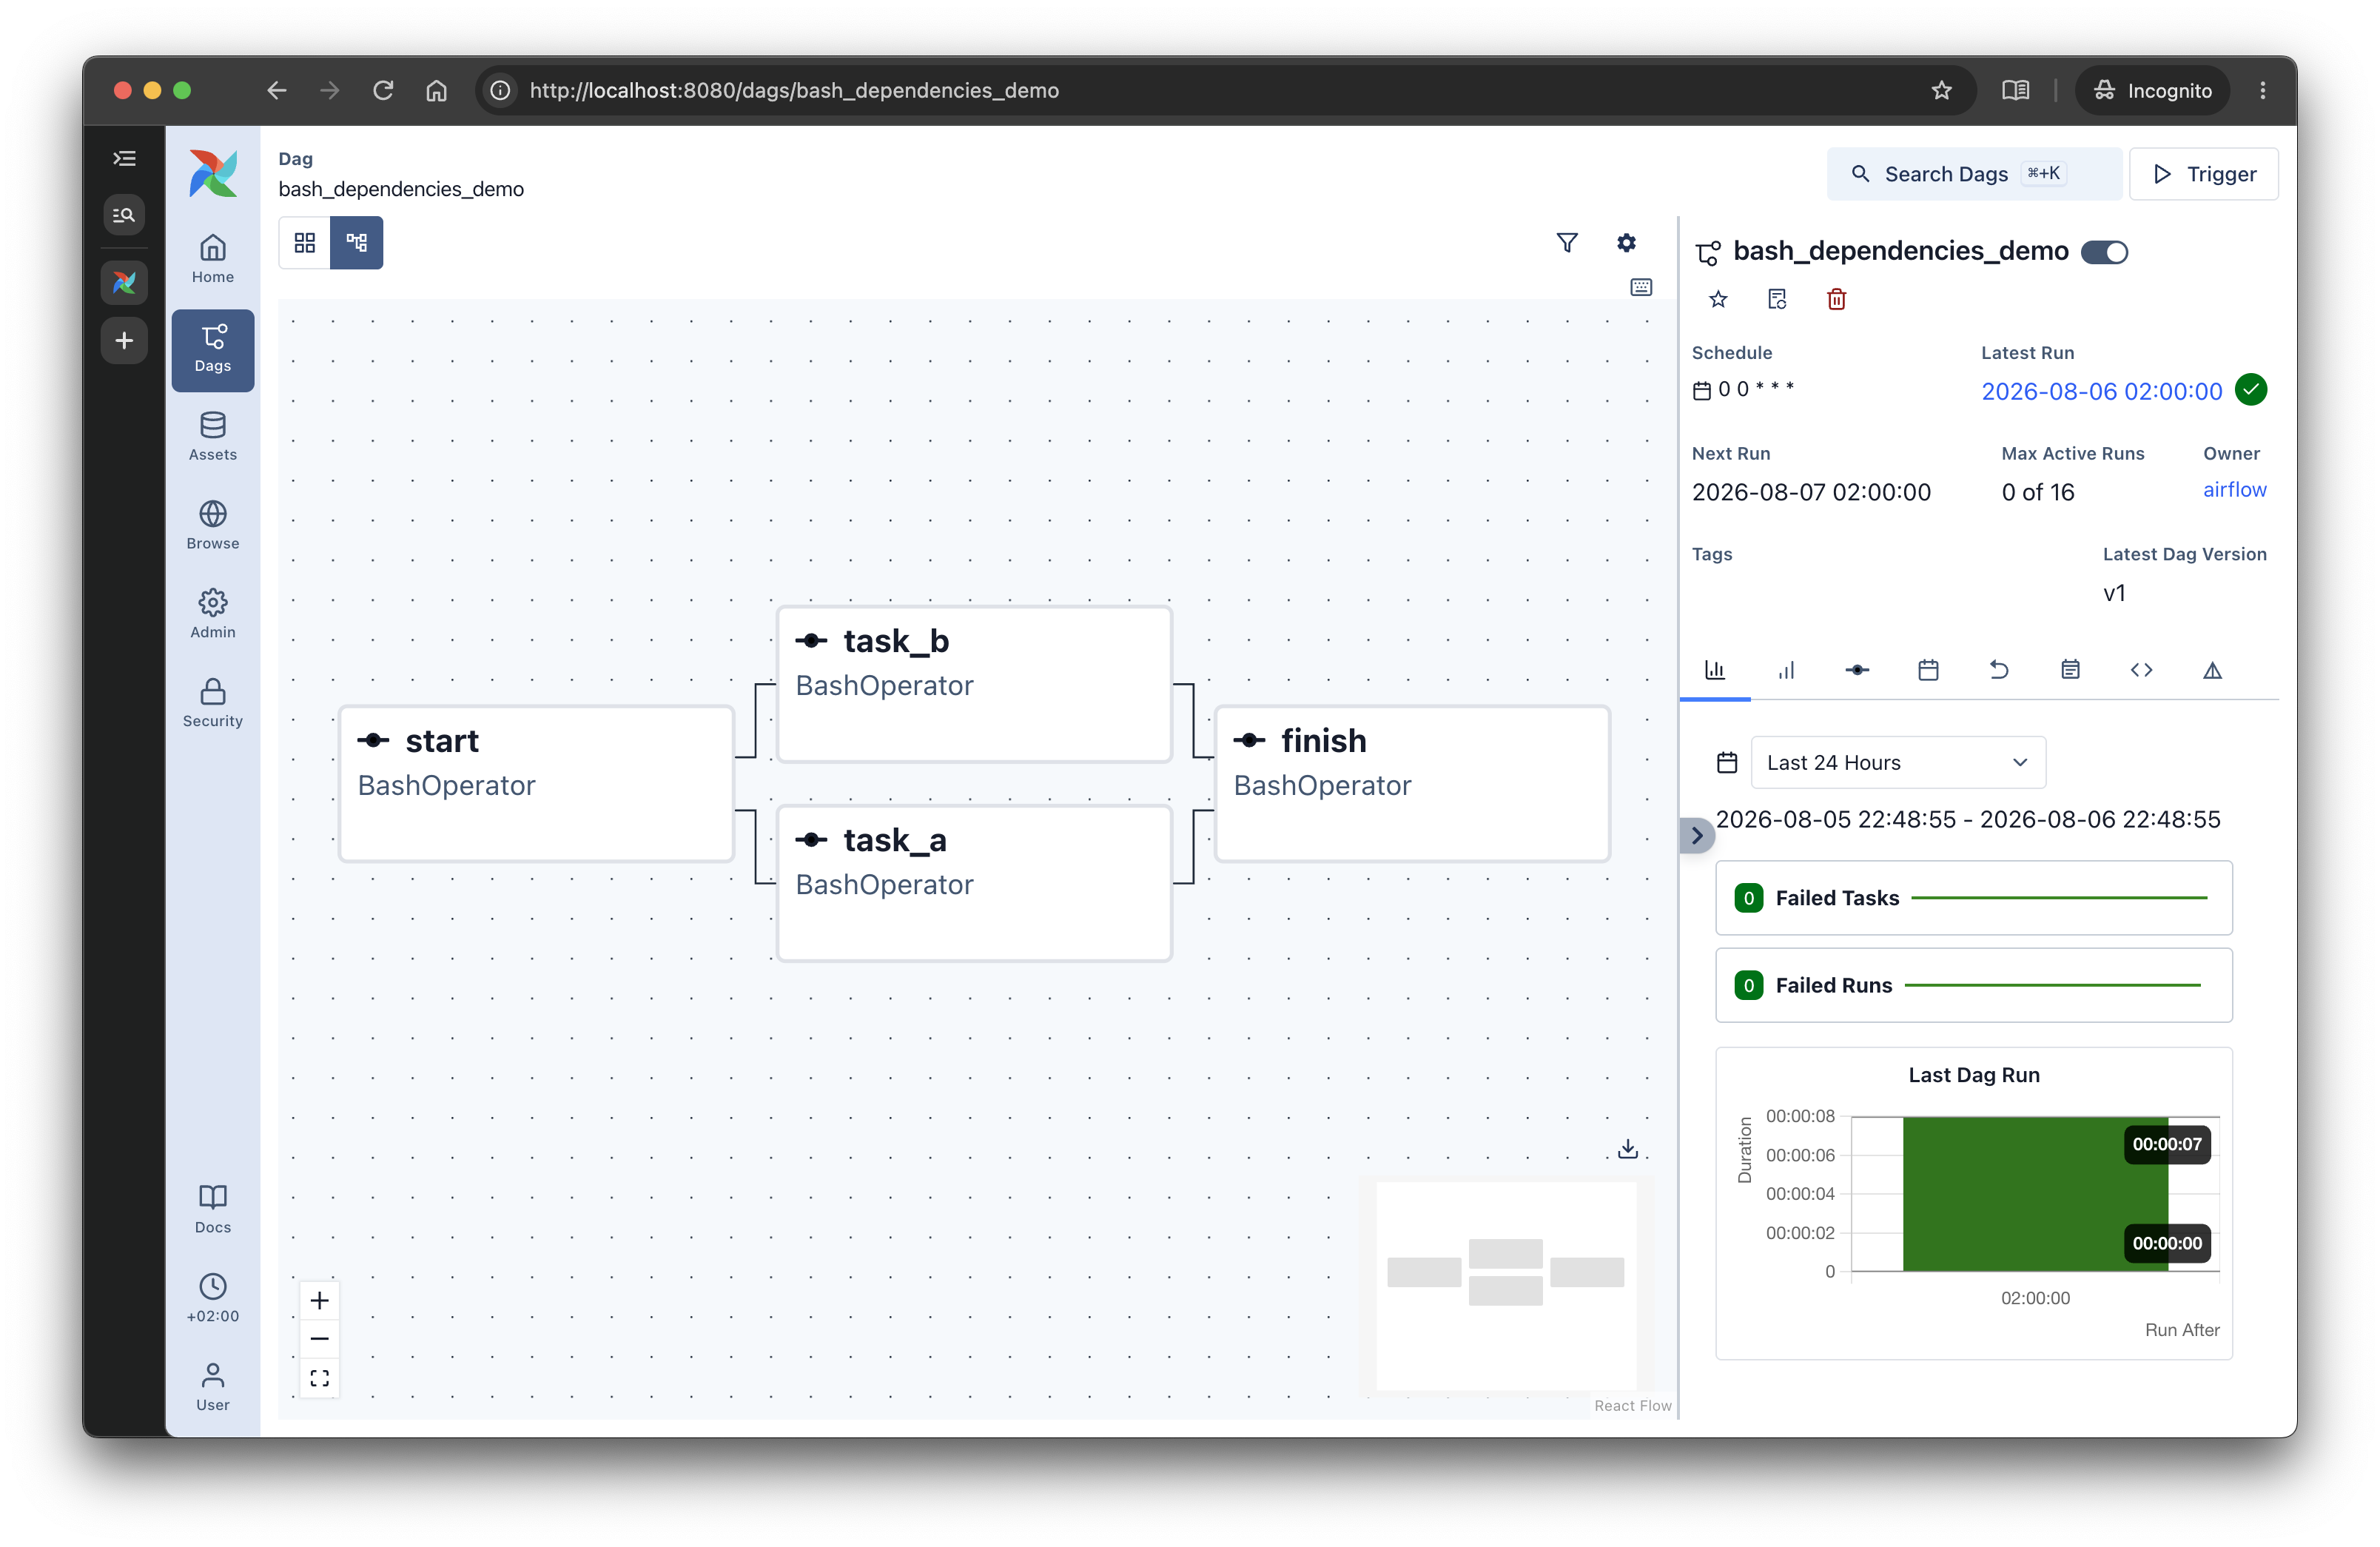Select the Backfills tab
2380x1547 pixels.
click(x=1999, y=670)
